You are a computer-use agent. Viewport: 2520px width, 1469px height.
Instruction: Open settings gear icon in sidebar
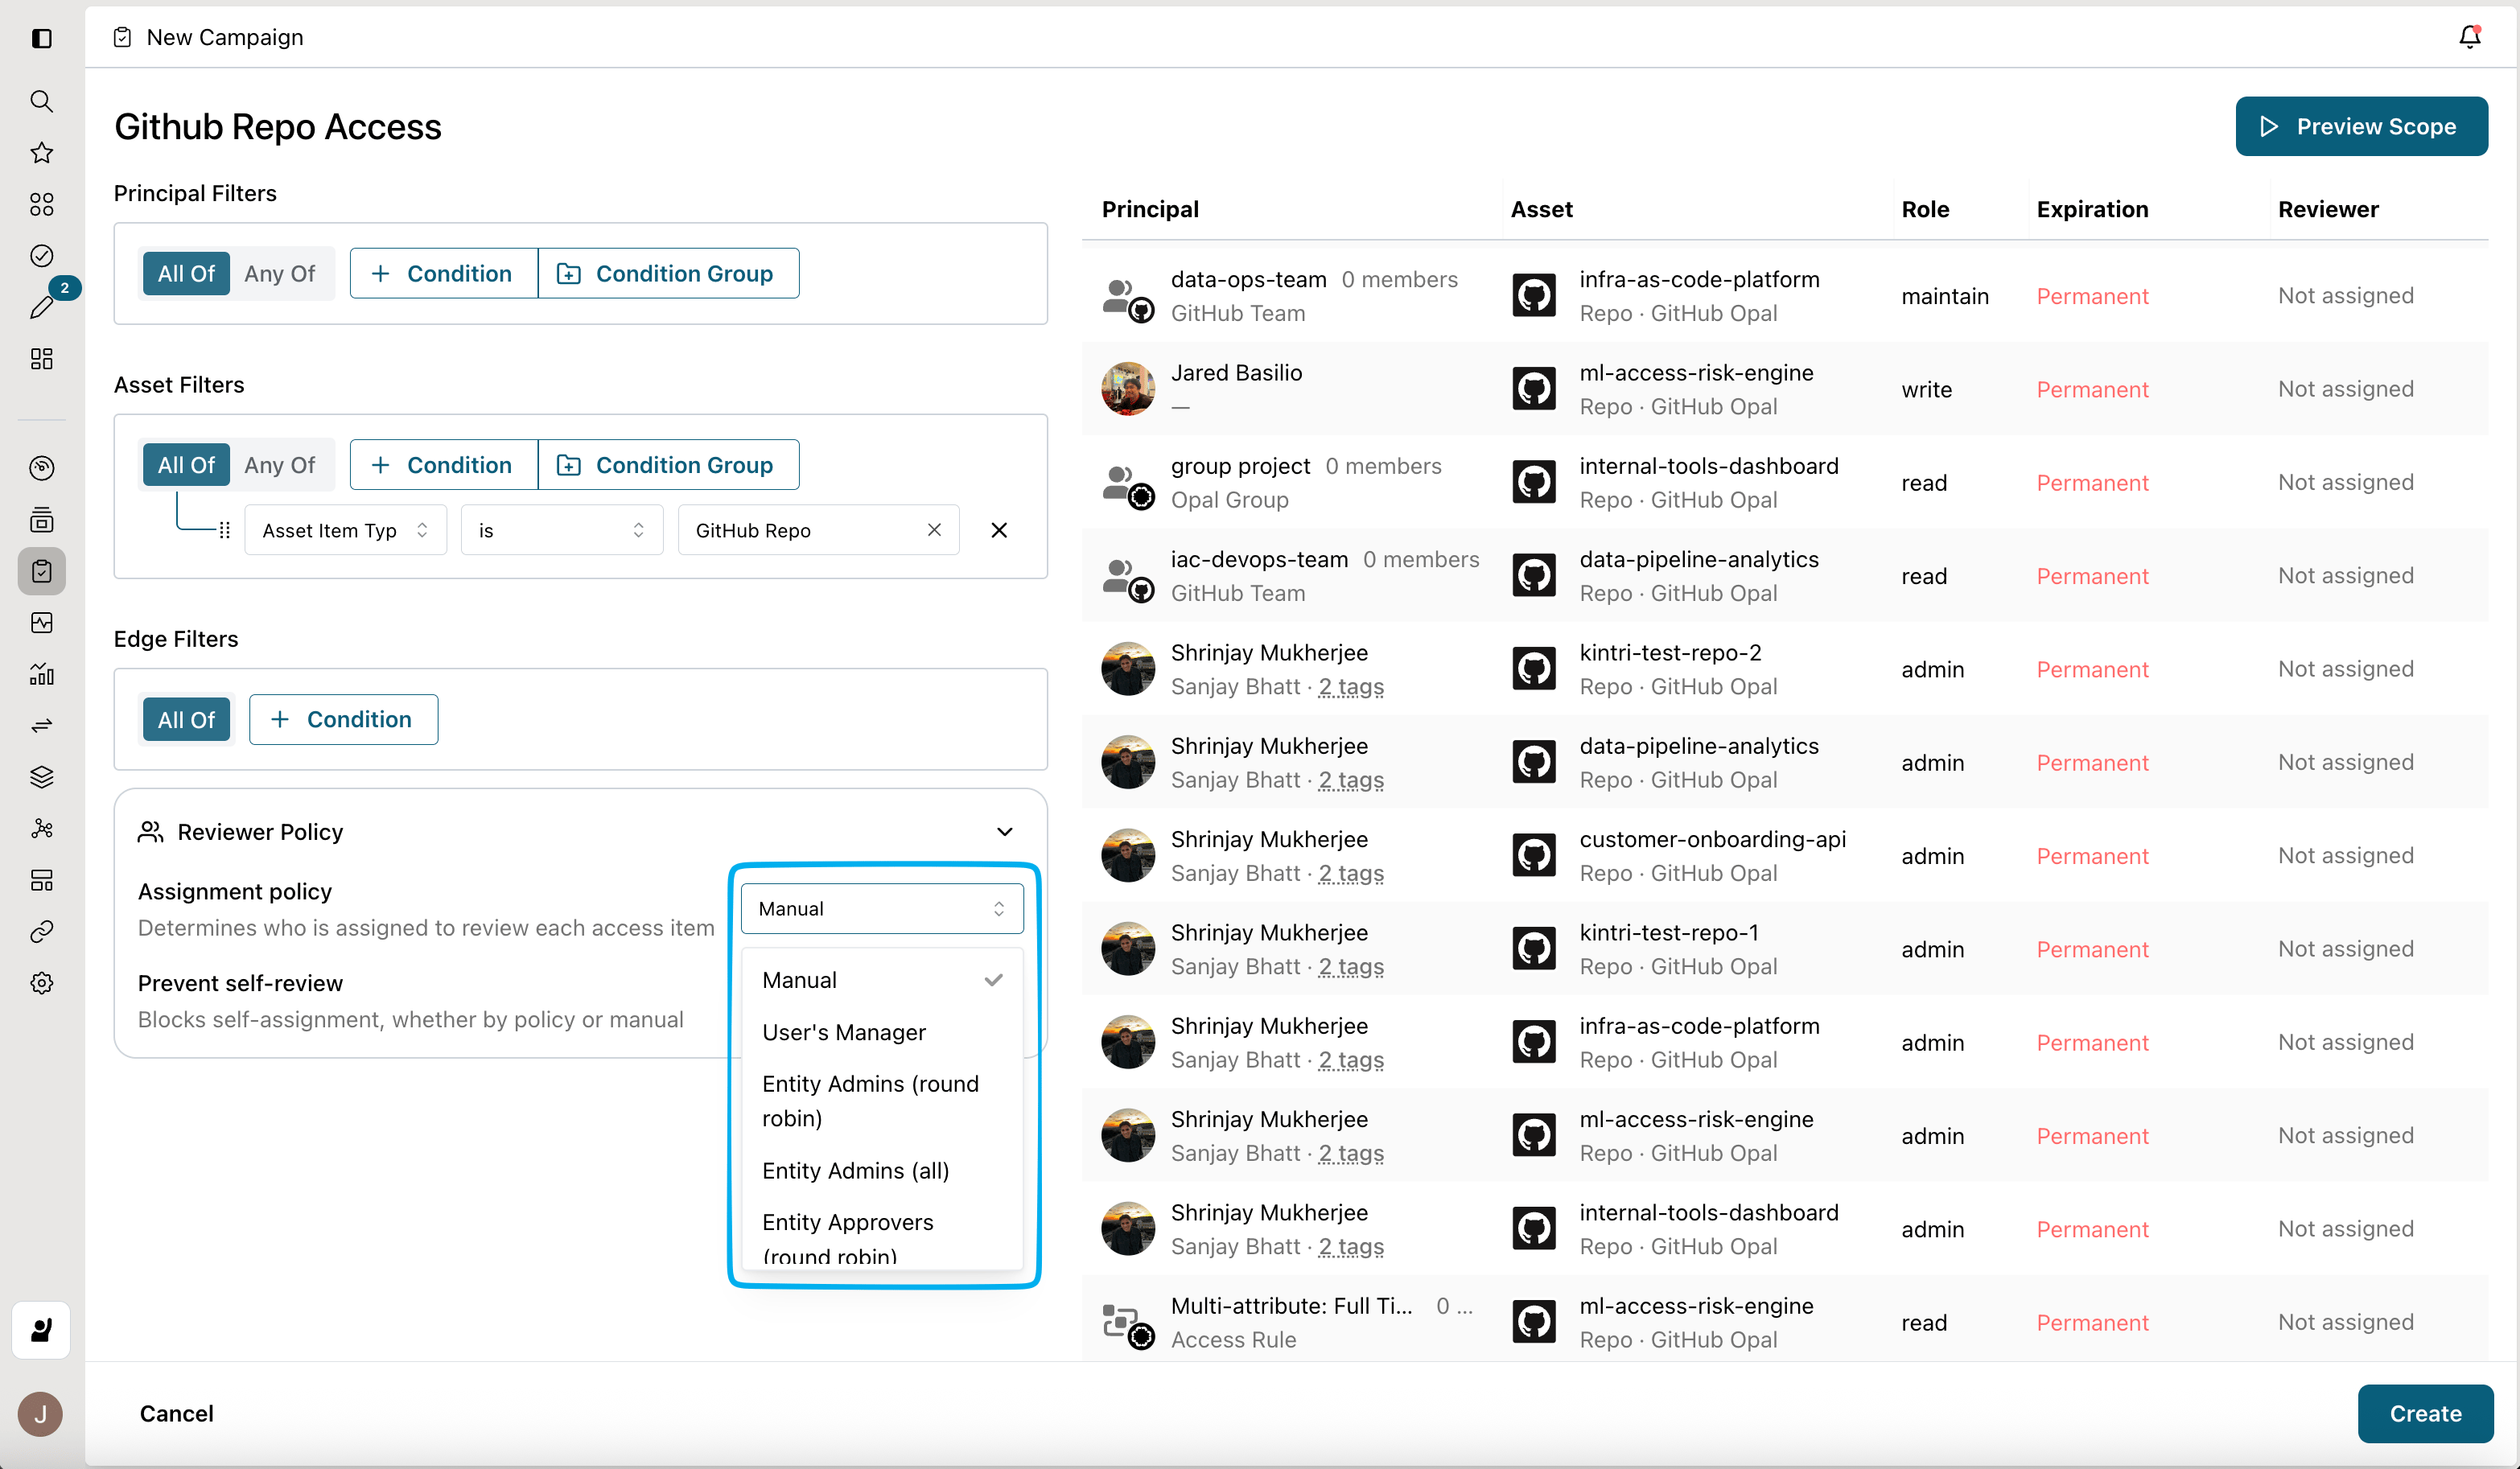pos(41,983)
